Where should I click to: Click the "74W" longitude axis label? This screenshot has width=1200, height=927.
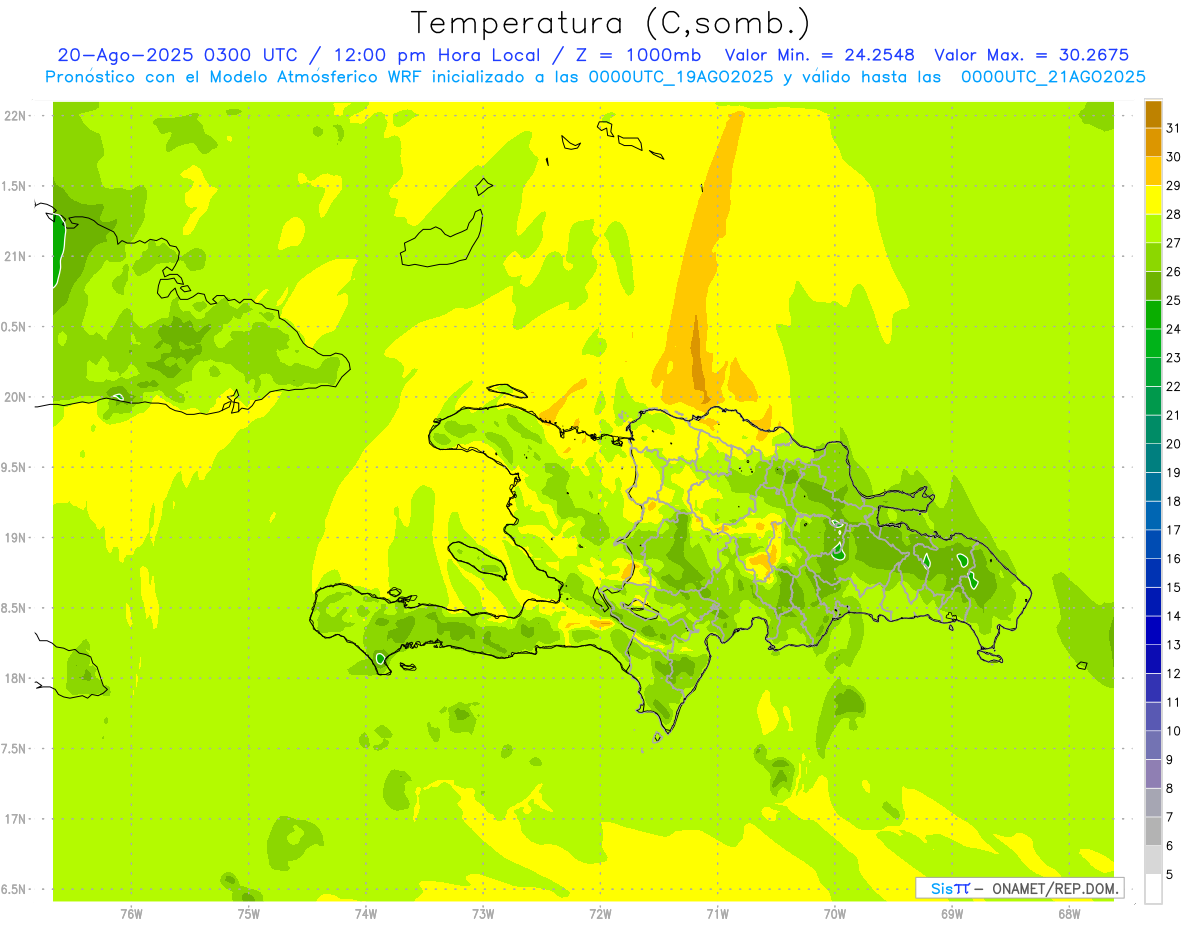tap(365, 914)
